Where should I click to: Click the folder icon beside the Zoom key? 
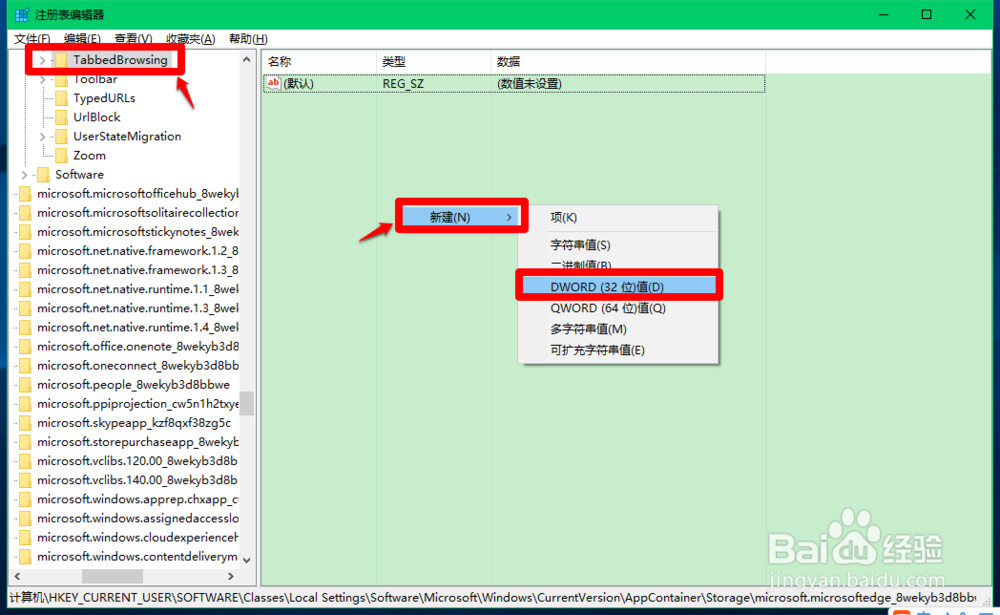pyautogui.click(x=61, y=155)
